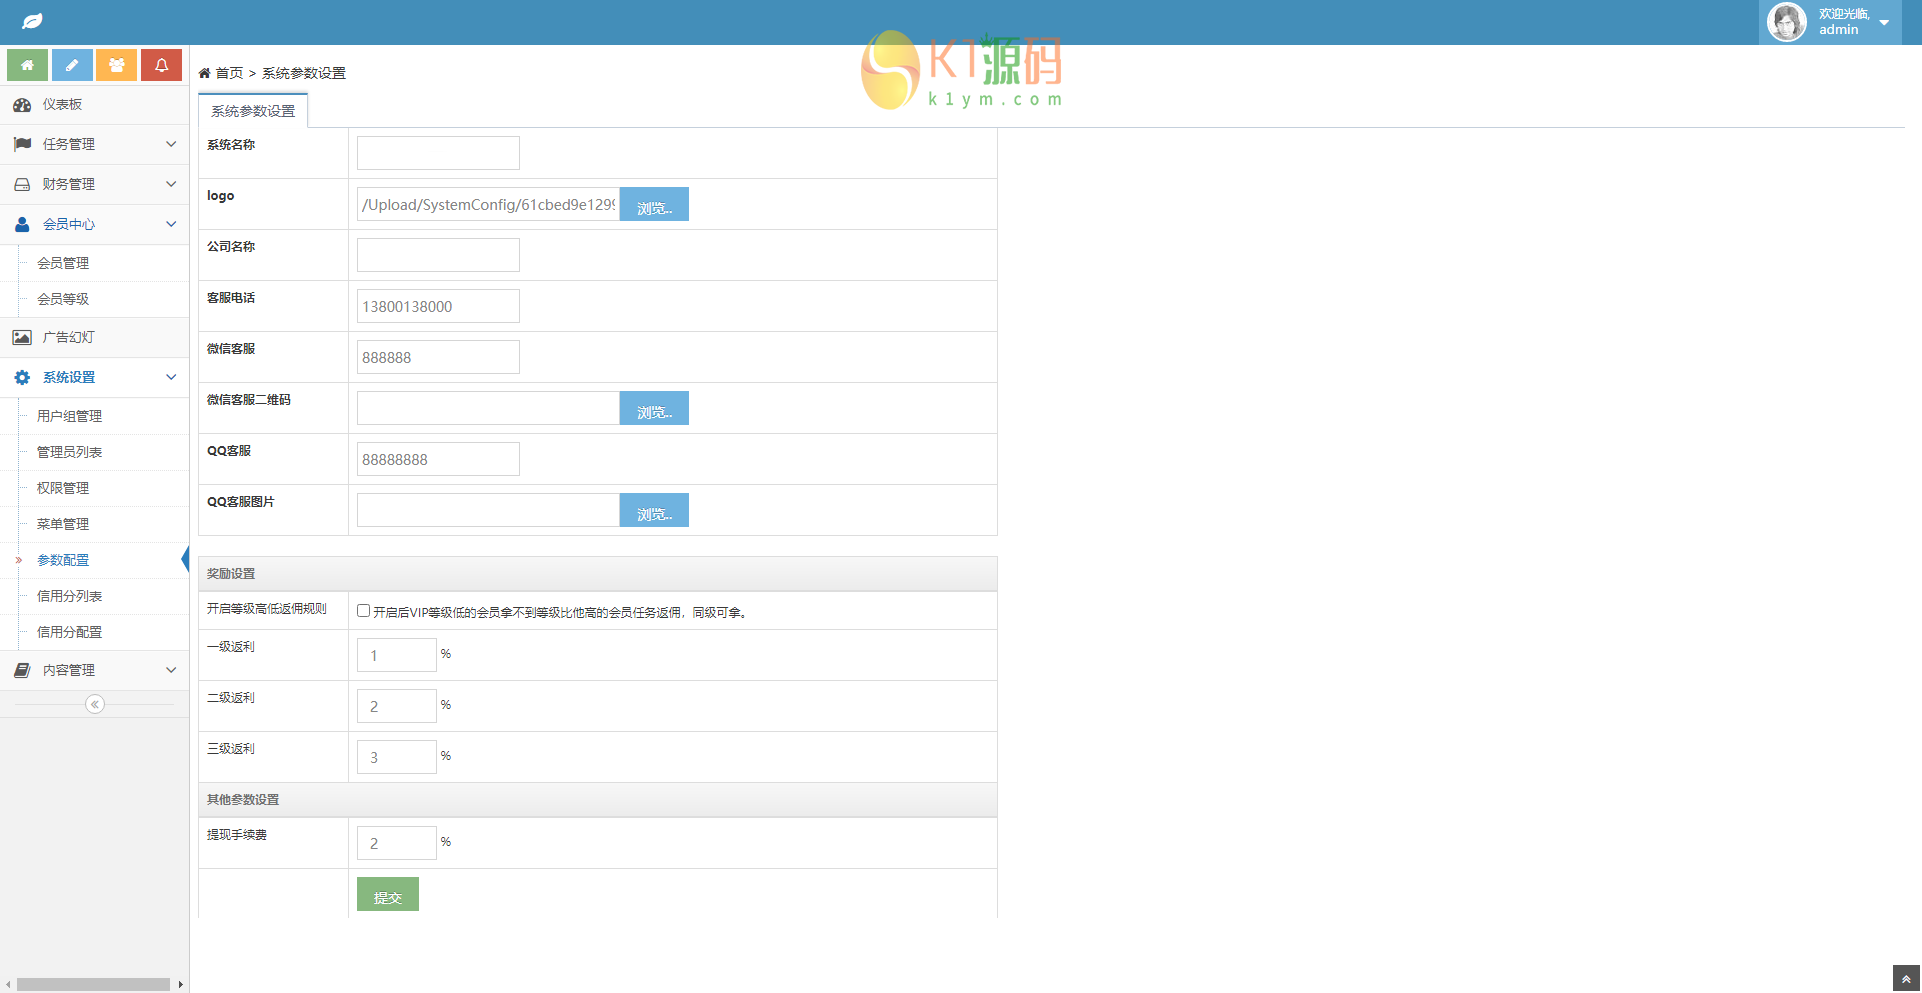Click the book icon beside 内容管理
The height and width of the screenshot is (993, 1922).
[22, 670]
